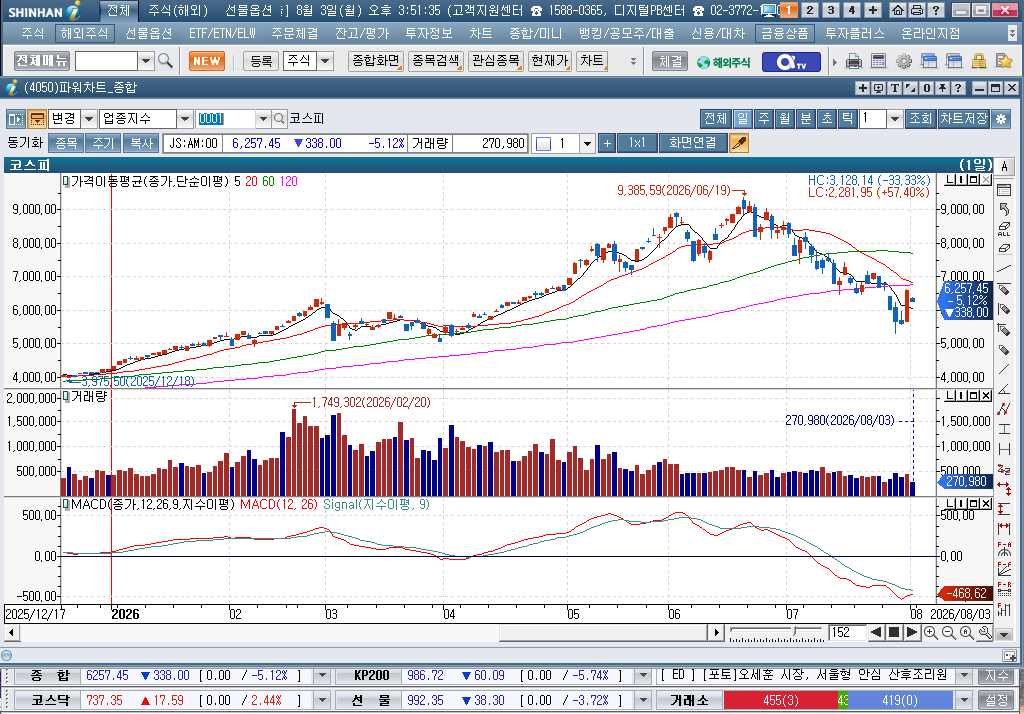
Task: Open the 거래소 advance-decline dropdown
Action: tap(965, 700)
